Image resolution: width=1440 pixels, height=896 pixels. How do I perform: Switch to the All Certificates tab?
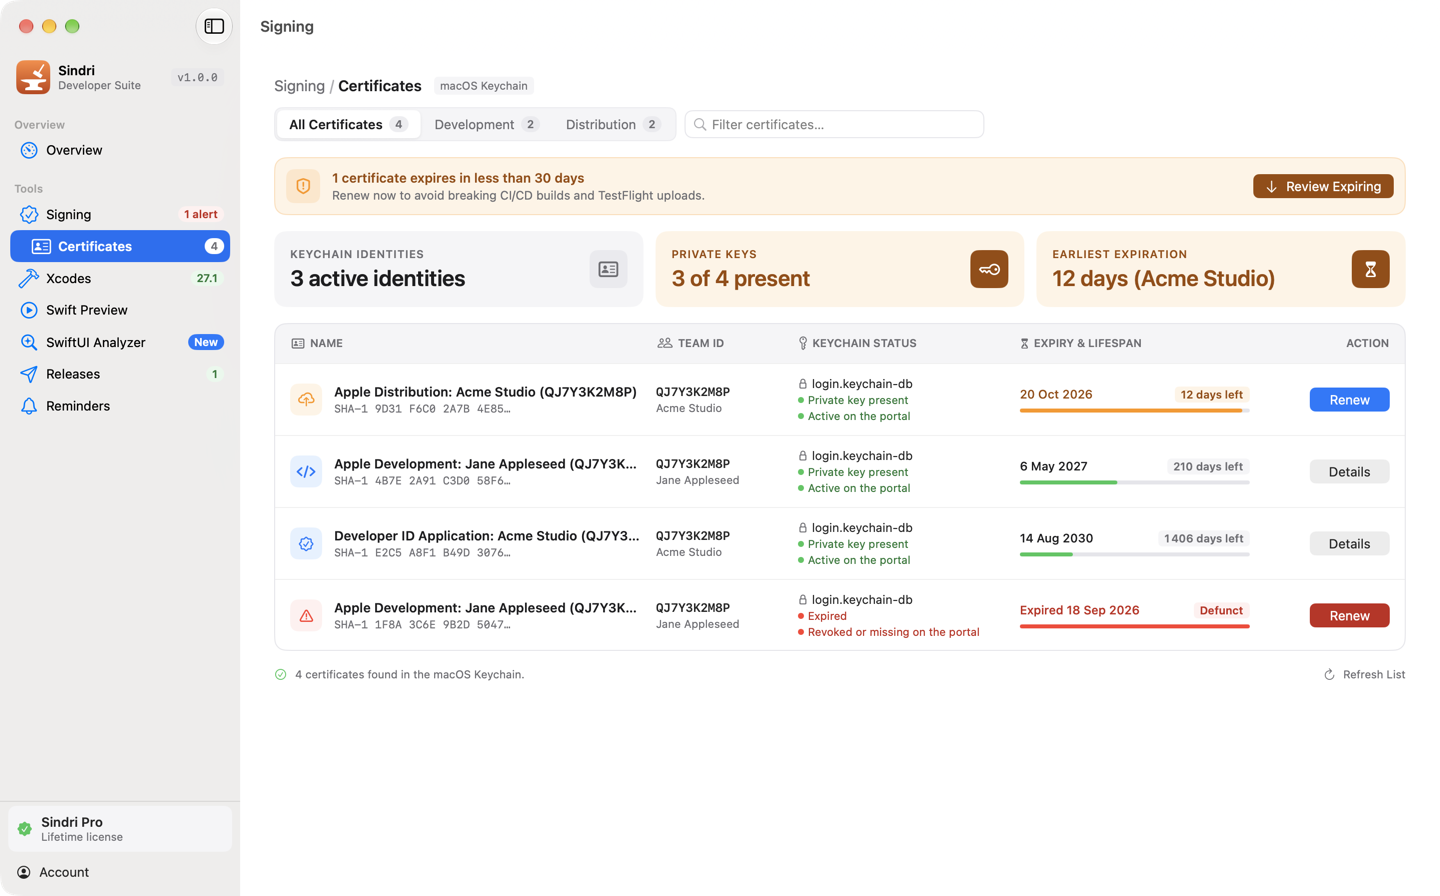point(347,124)
